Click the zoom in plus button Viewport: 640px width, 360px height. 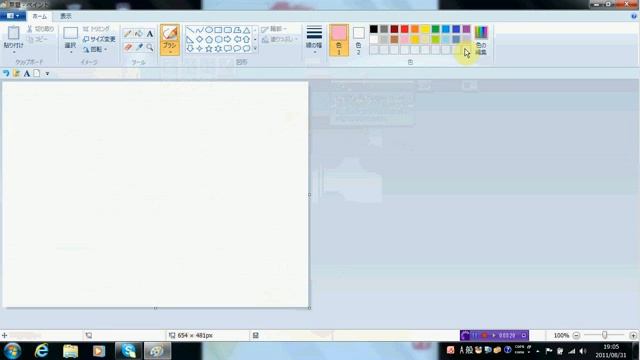coord(633,336)
